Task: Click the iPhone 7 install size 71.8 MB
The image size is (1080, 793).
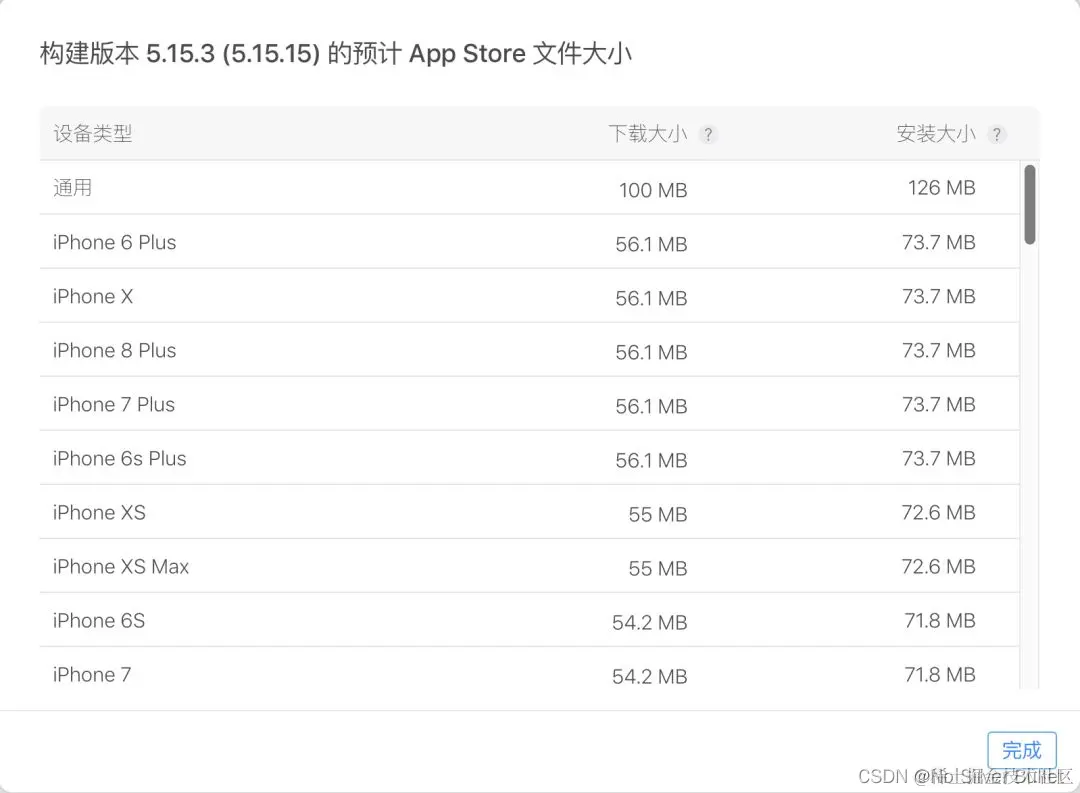Action: [940, 674]
